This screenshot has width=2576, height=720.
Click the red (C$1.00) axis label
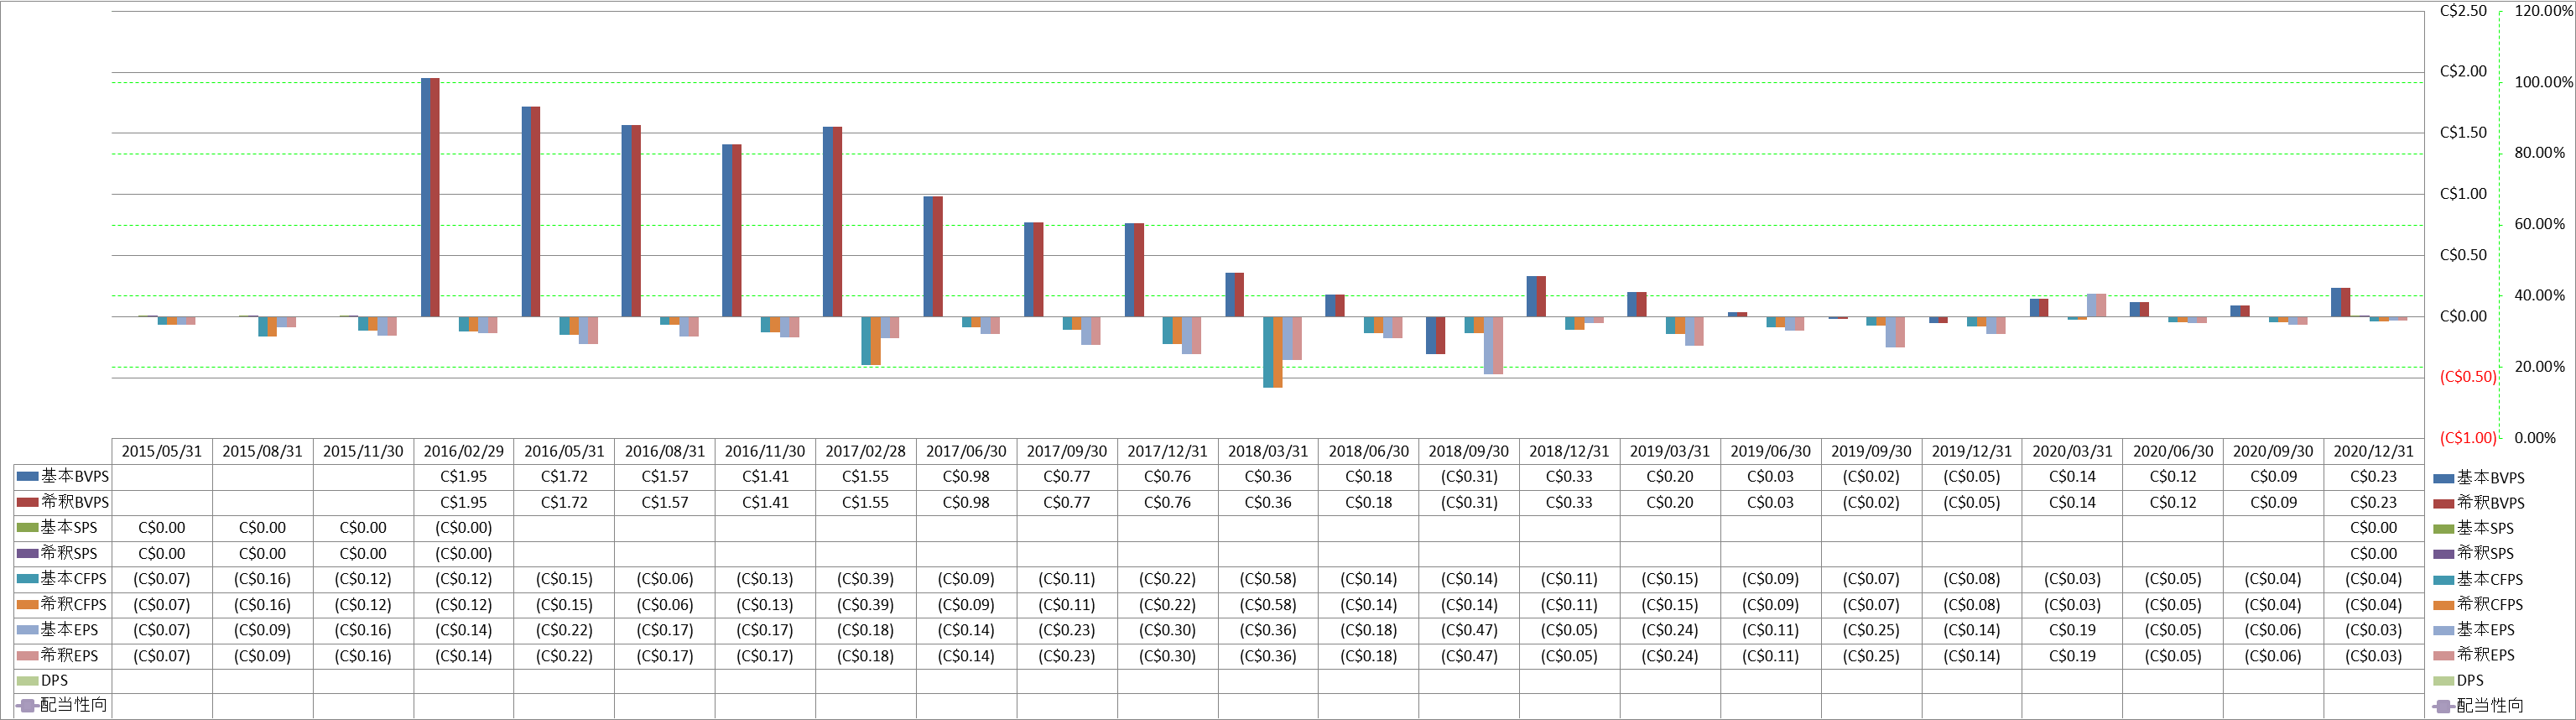[x=2468, y=438]
